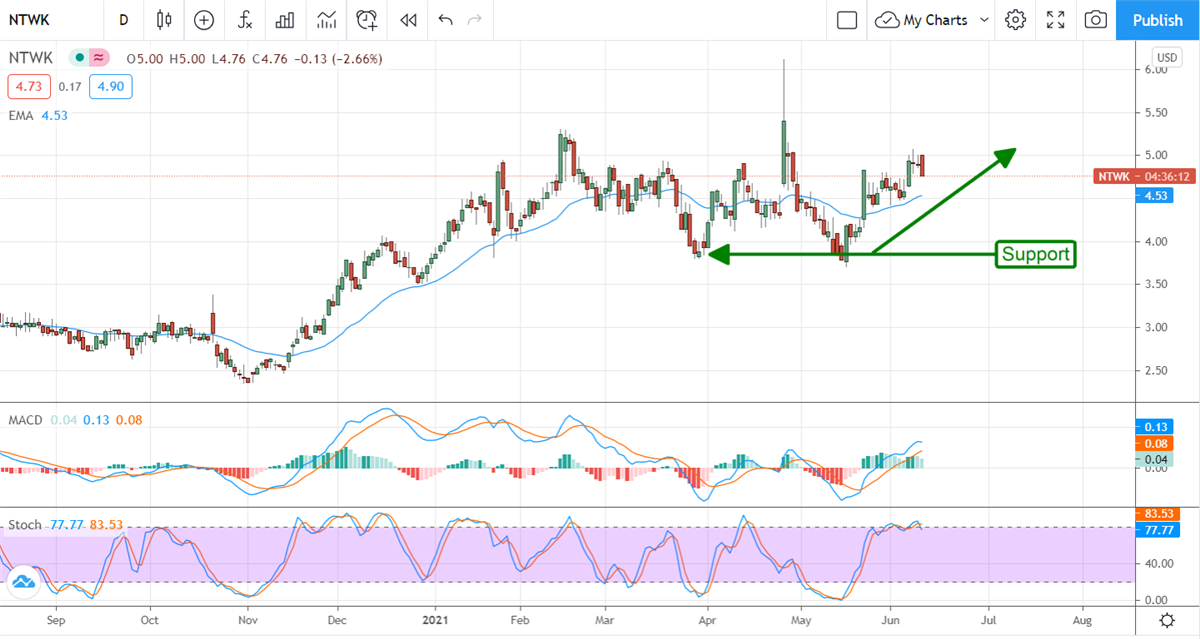Viewport: 1200px width, 639px height.
Task: Click the Compare or Add Symbol plus icon
Action: point(204,20)
